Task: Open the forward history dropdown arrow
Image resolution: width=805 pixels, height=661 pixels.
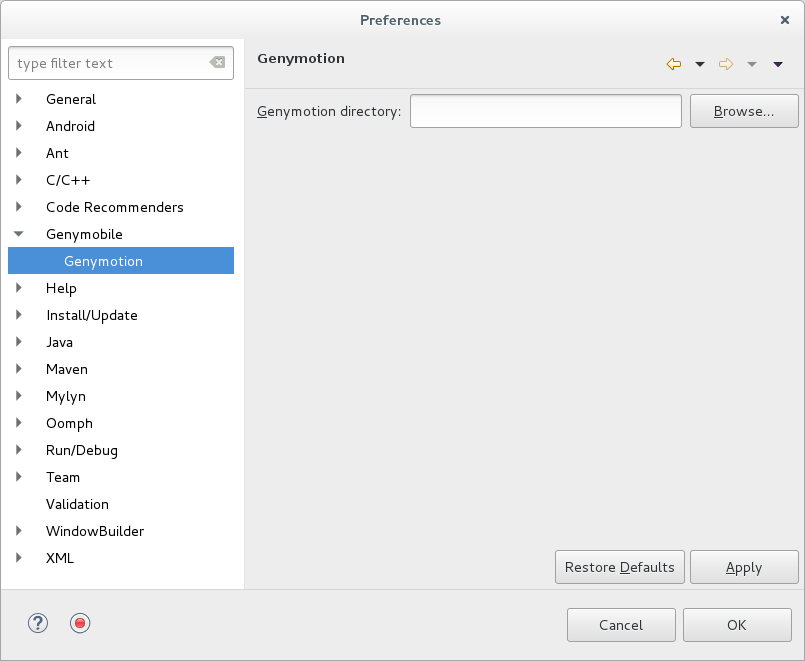Action: point(752,64)
